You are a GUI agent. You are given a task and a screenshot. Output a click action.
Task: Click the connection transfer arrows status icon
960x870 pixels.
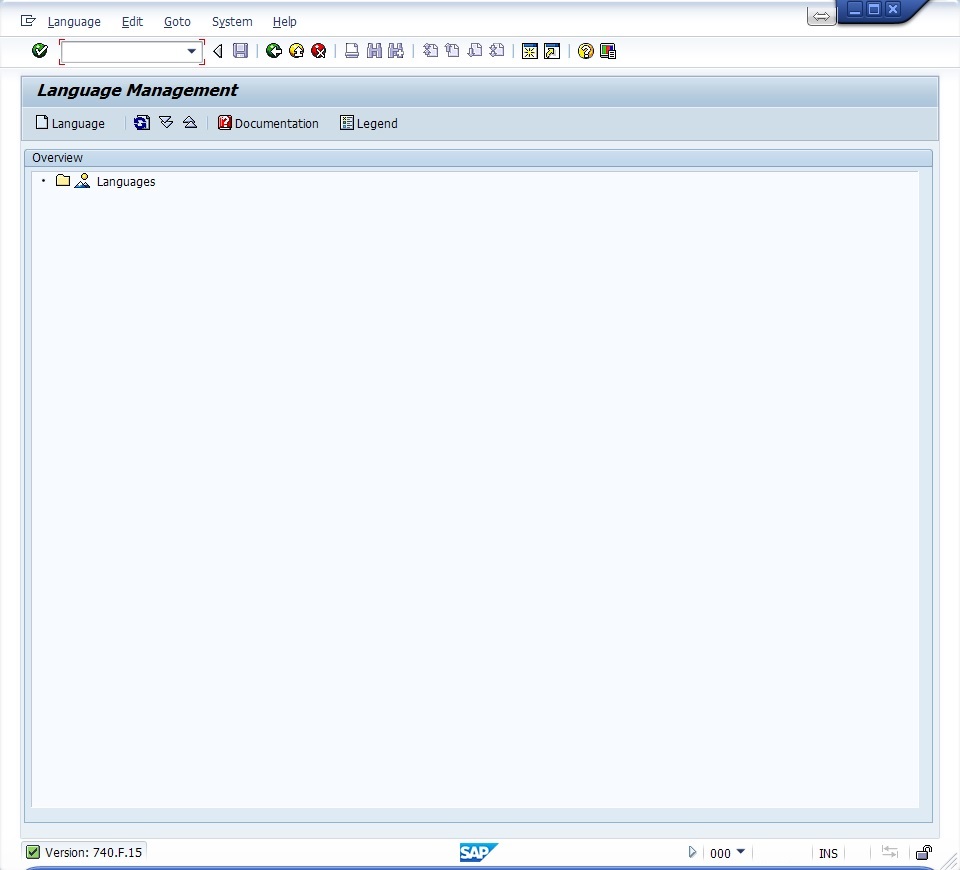[x=890, y=852]
